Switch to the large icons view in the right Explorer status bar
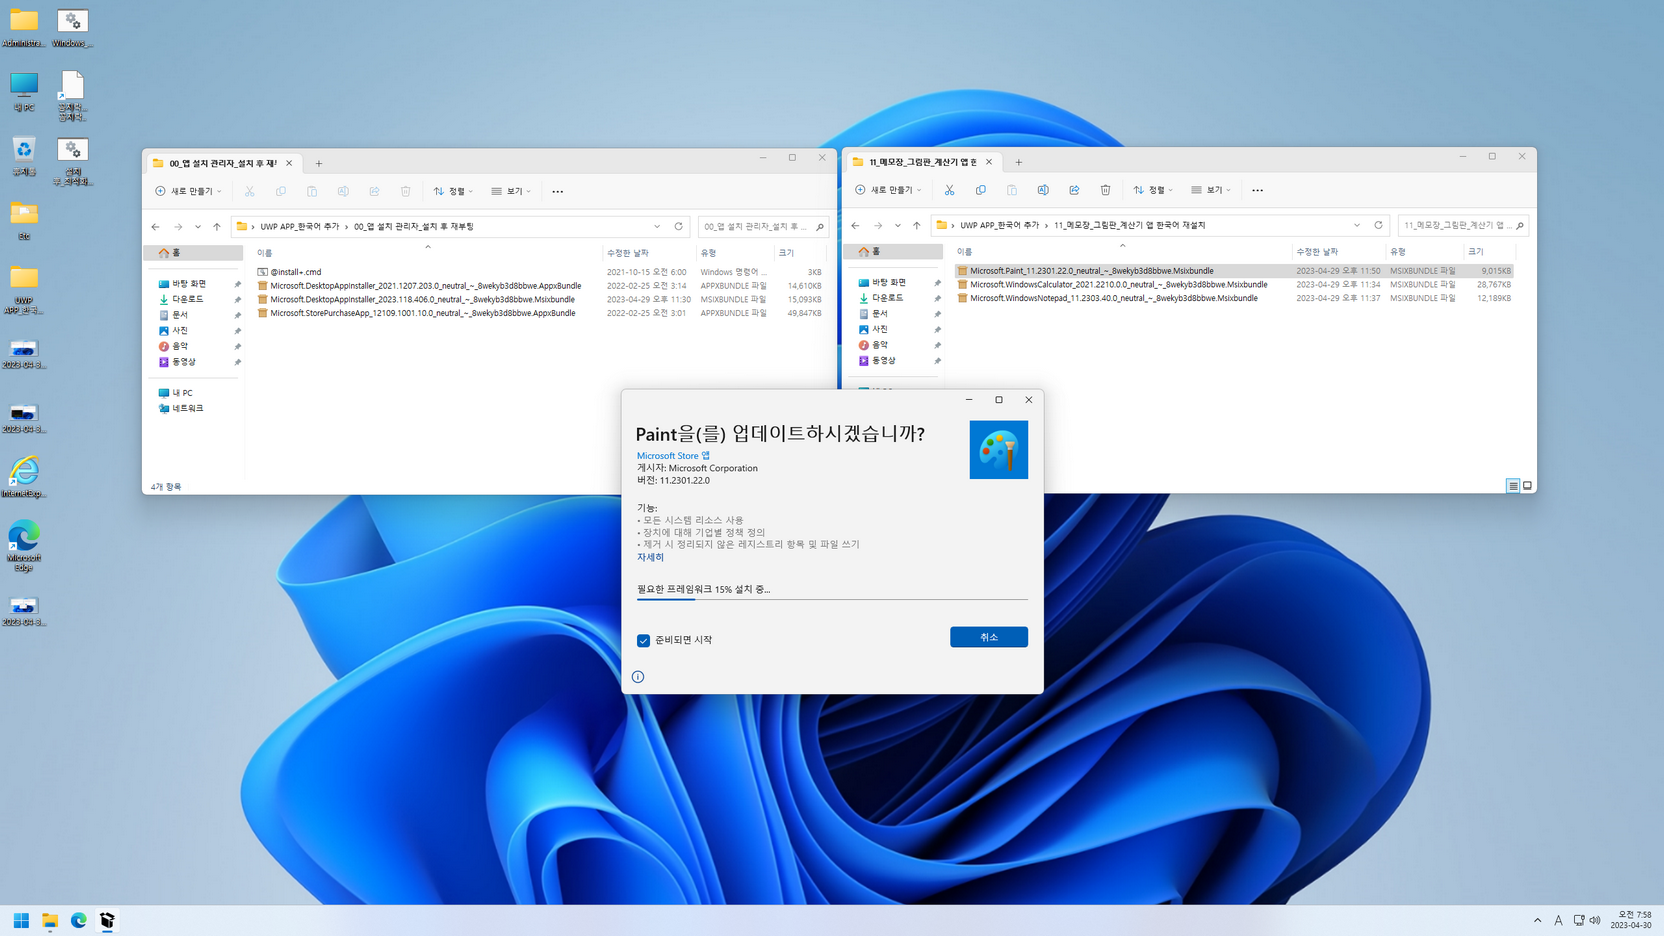Screen dimensions: 1664x936 1527,486
